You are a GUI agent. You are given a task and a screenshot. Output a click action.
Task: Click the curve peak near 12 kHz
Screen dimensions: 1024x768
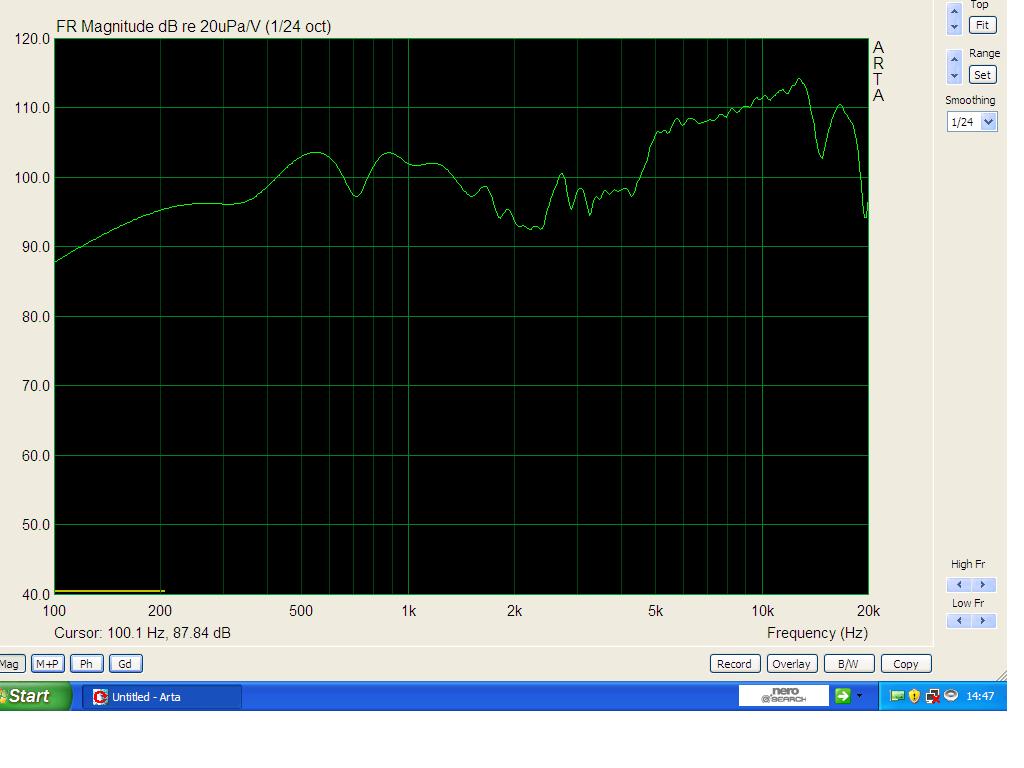pos(799,79)
